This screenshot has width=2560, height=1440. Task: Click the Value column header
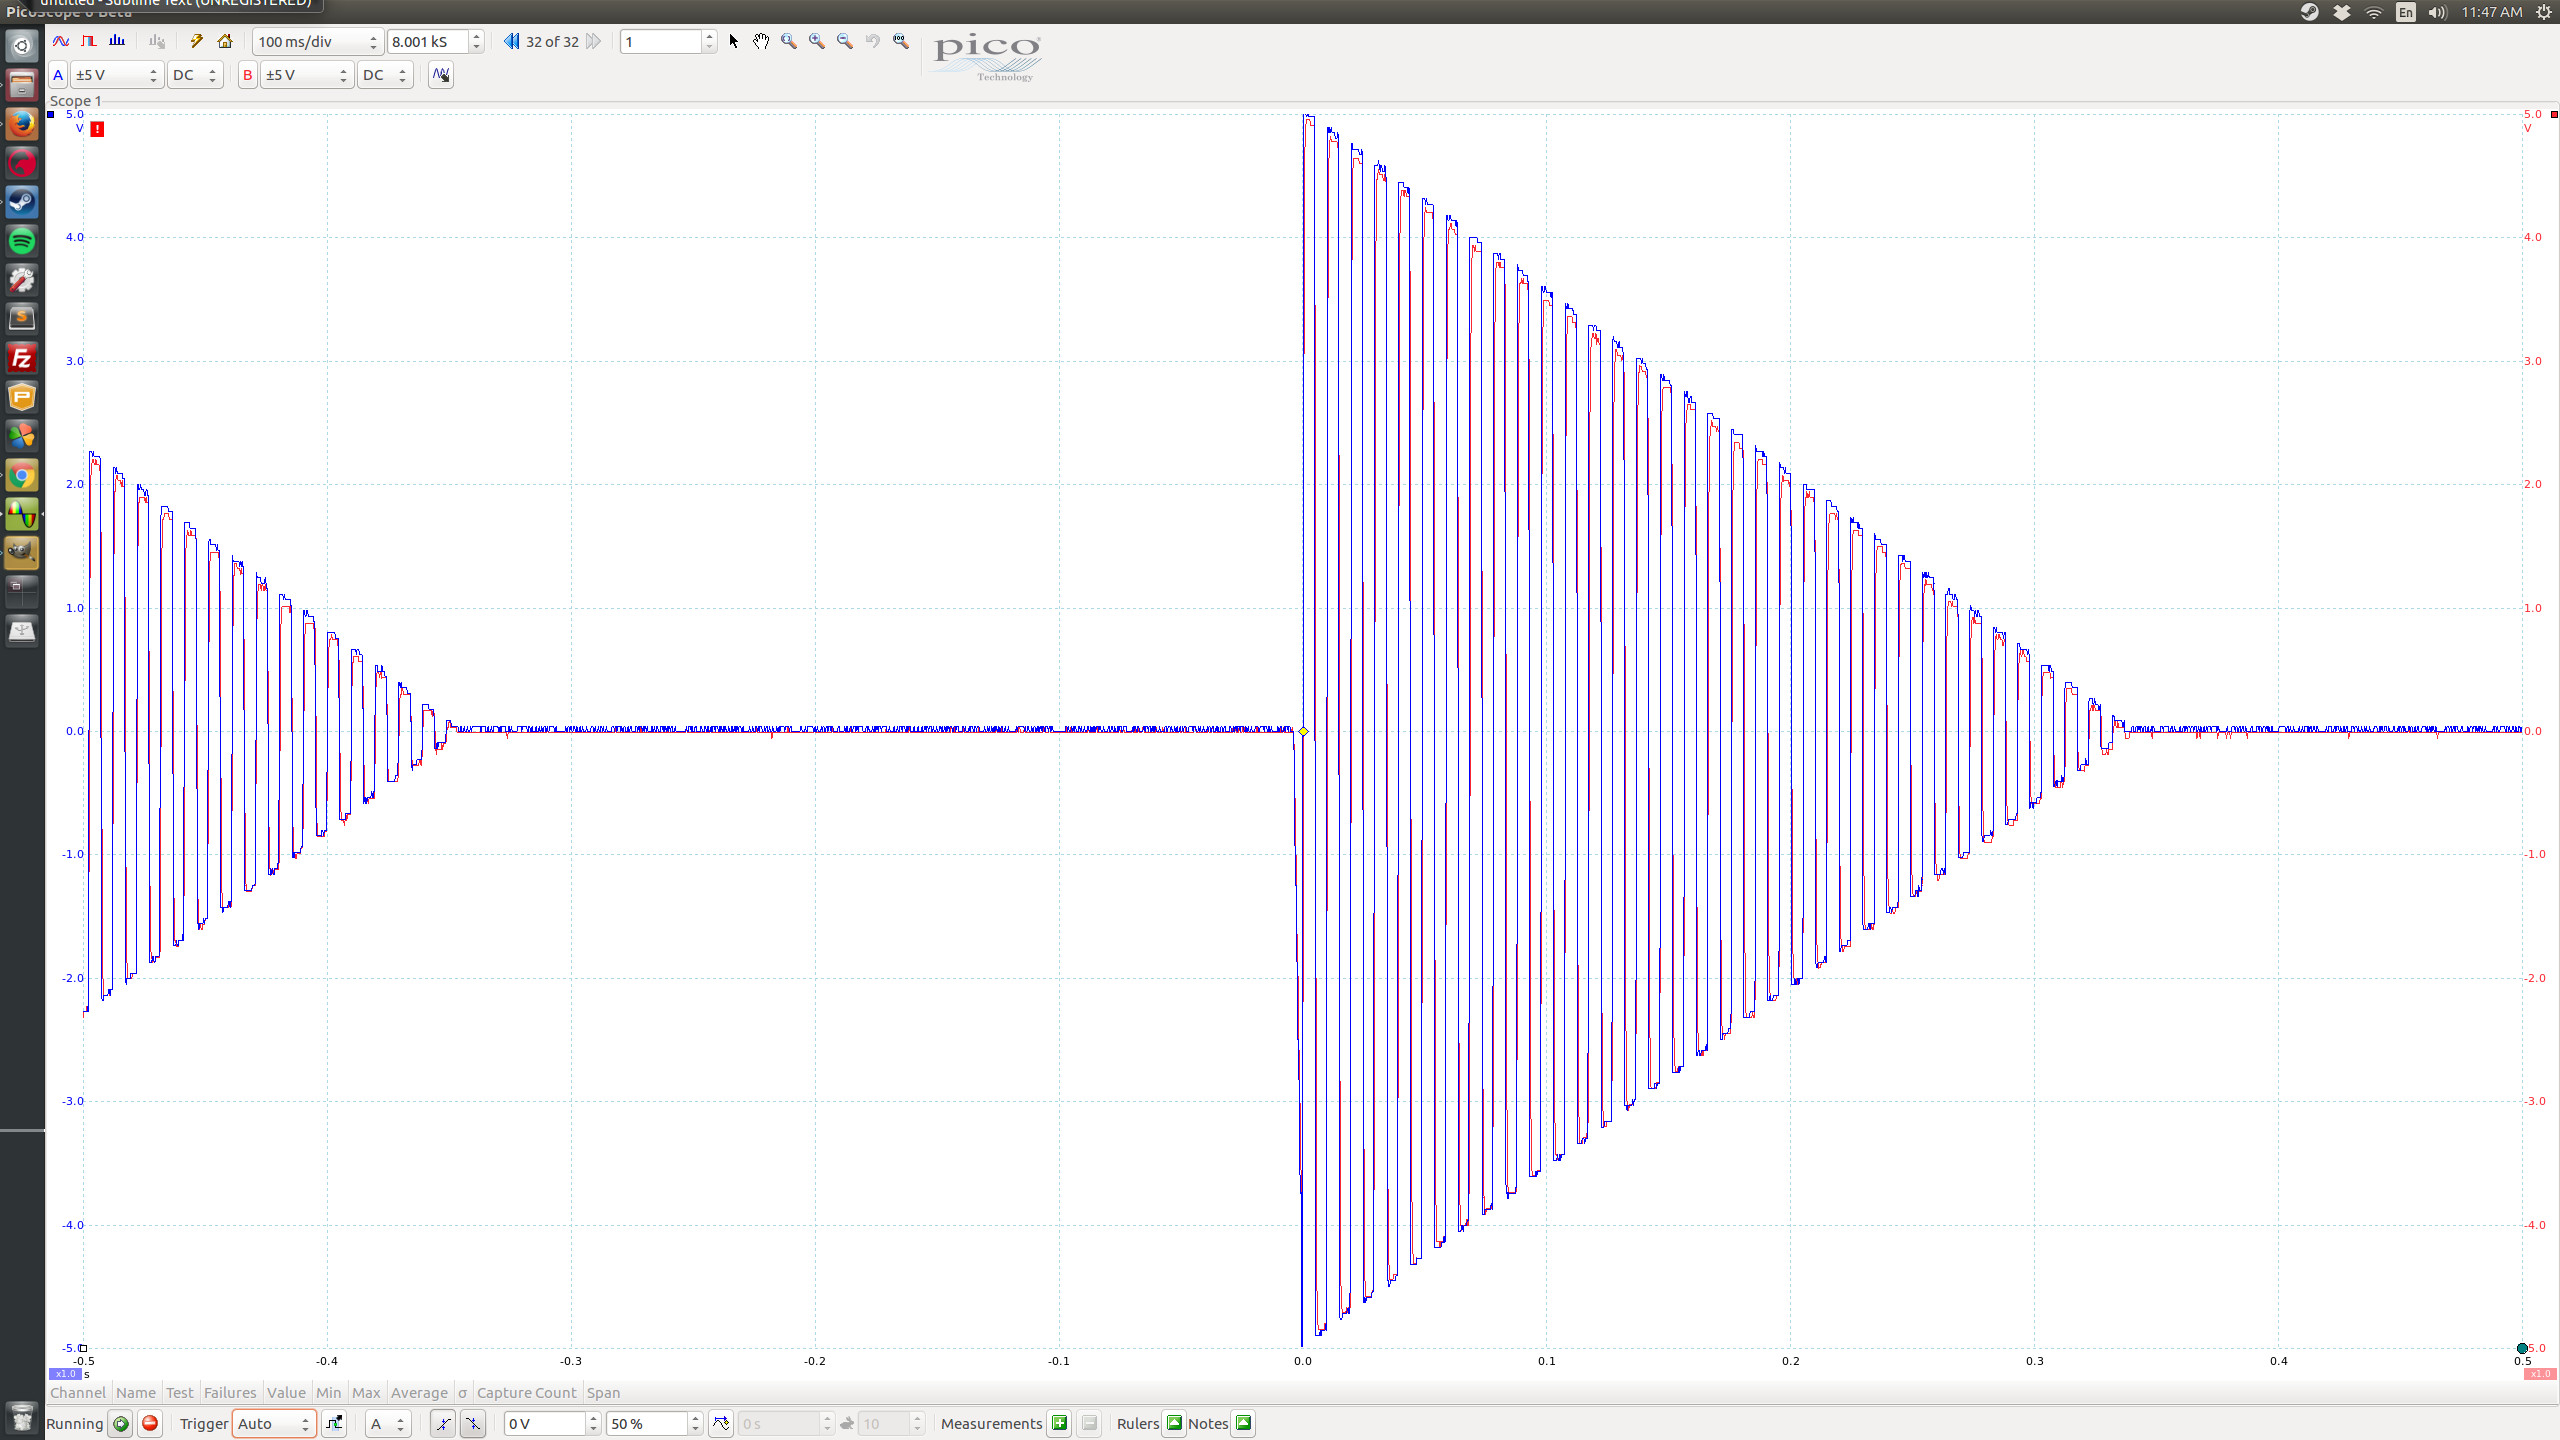point(286,1392)
